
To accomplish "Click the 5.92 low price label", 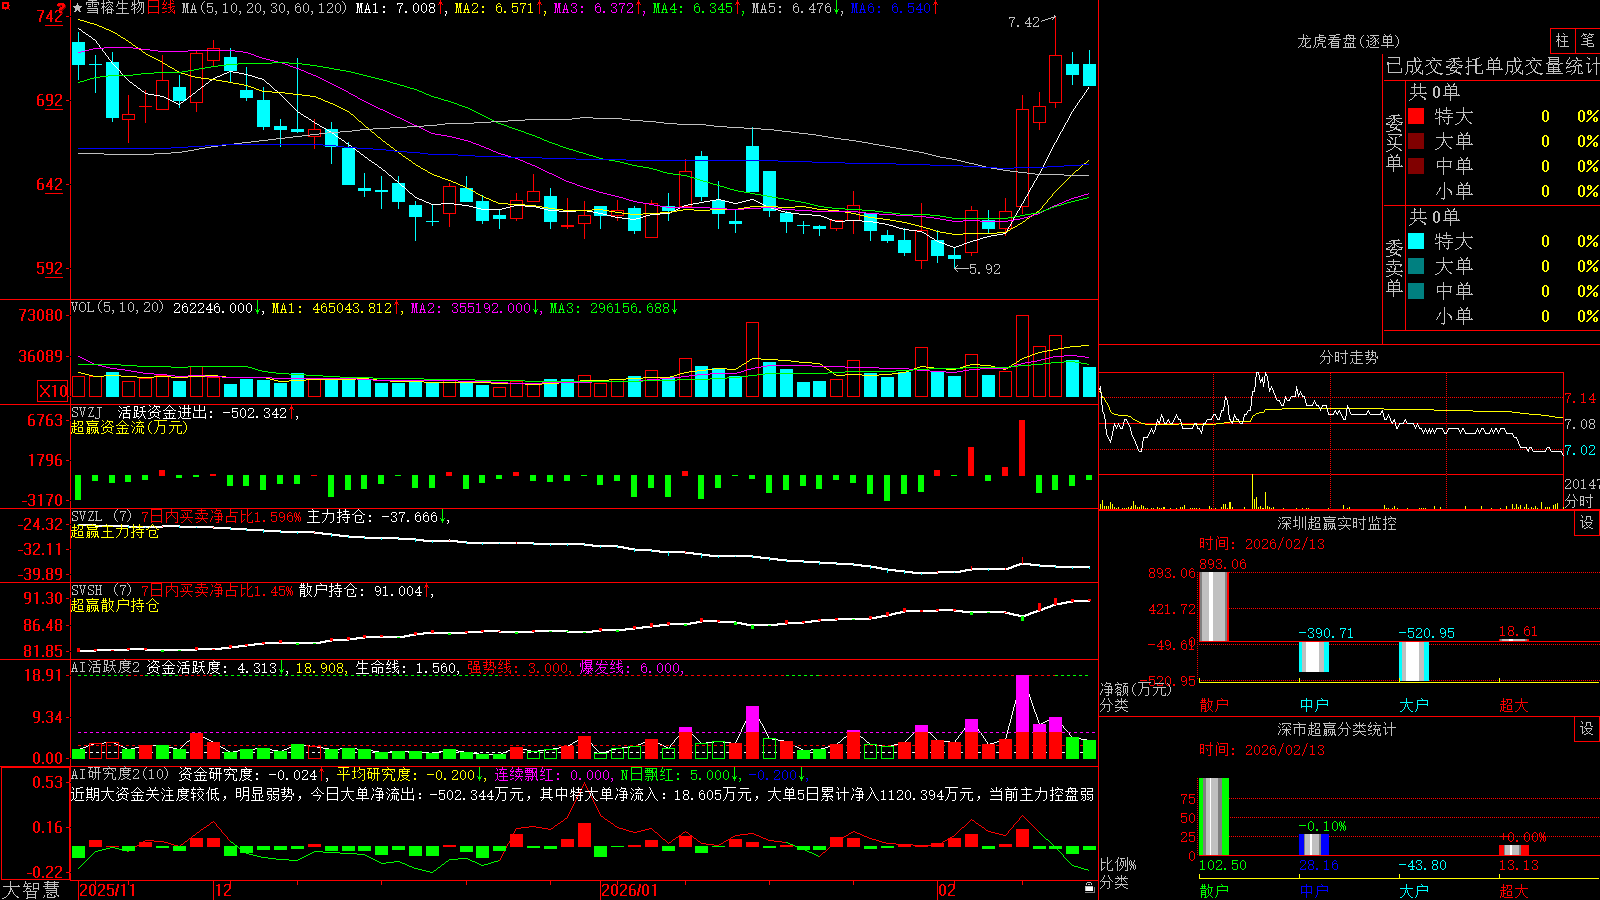I will point(984,269).
